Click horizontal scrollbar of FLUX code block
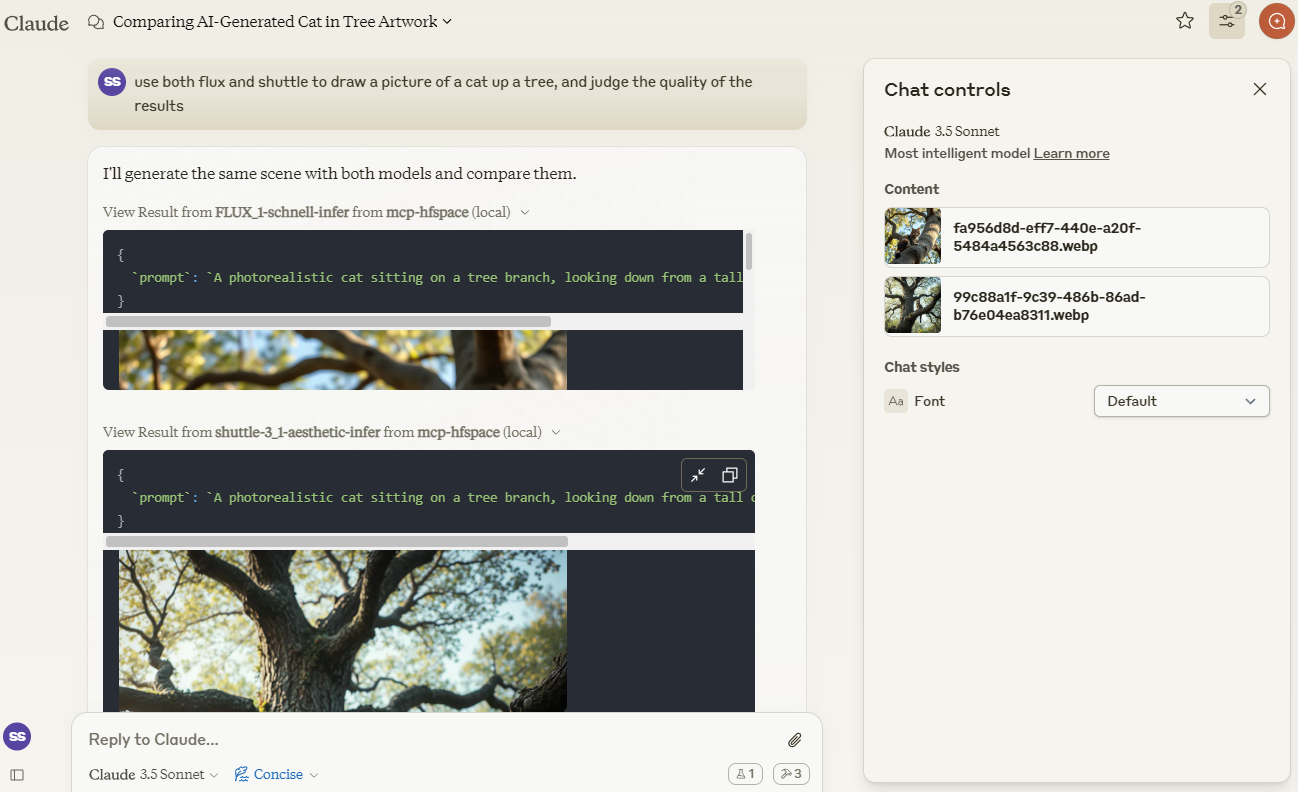 (x=328, y=322)
